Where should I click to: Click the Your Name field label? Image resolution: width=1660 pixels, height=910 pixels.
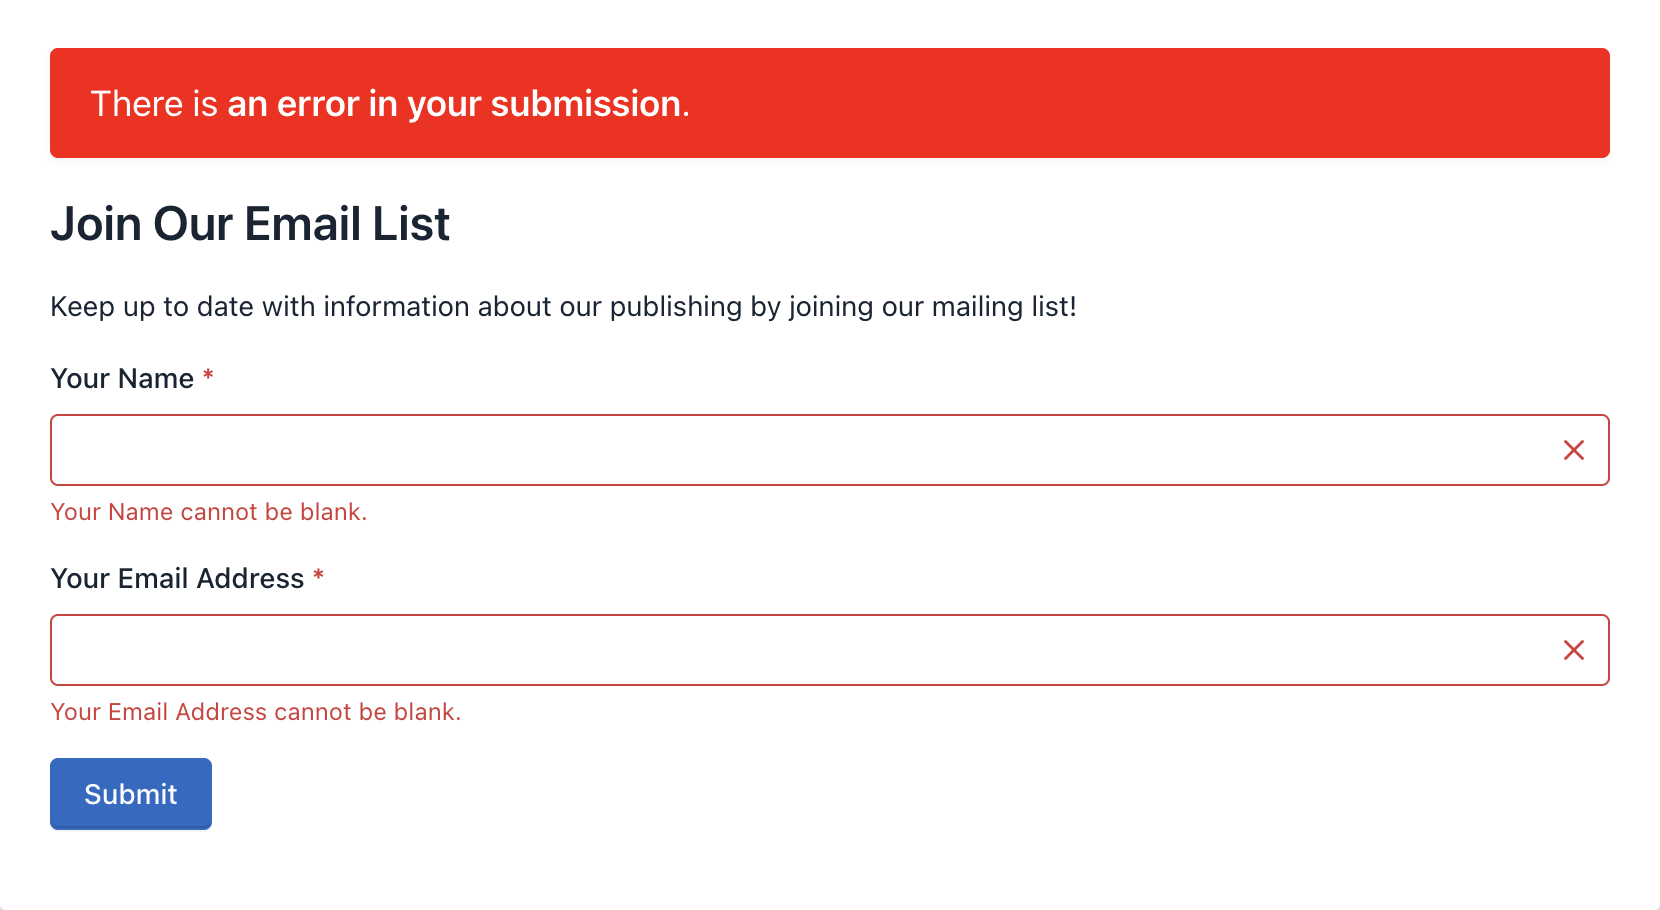[123, 378]
